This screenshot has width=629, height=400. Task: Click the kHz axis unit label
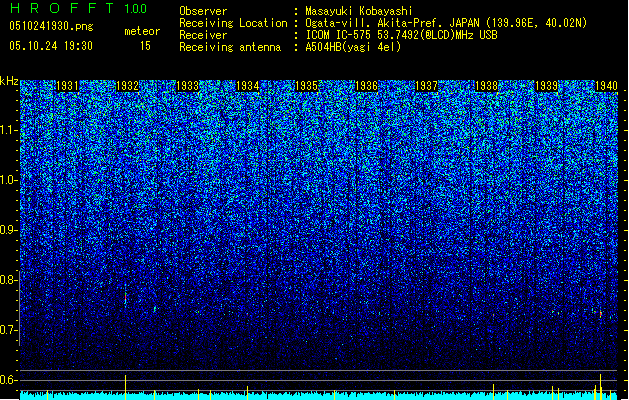click(x=9, y=81)
